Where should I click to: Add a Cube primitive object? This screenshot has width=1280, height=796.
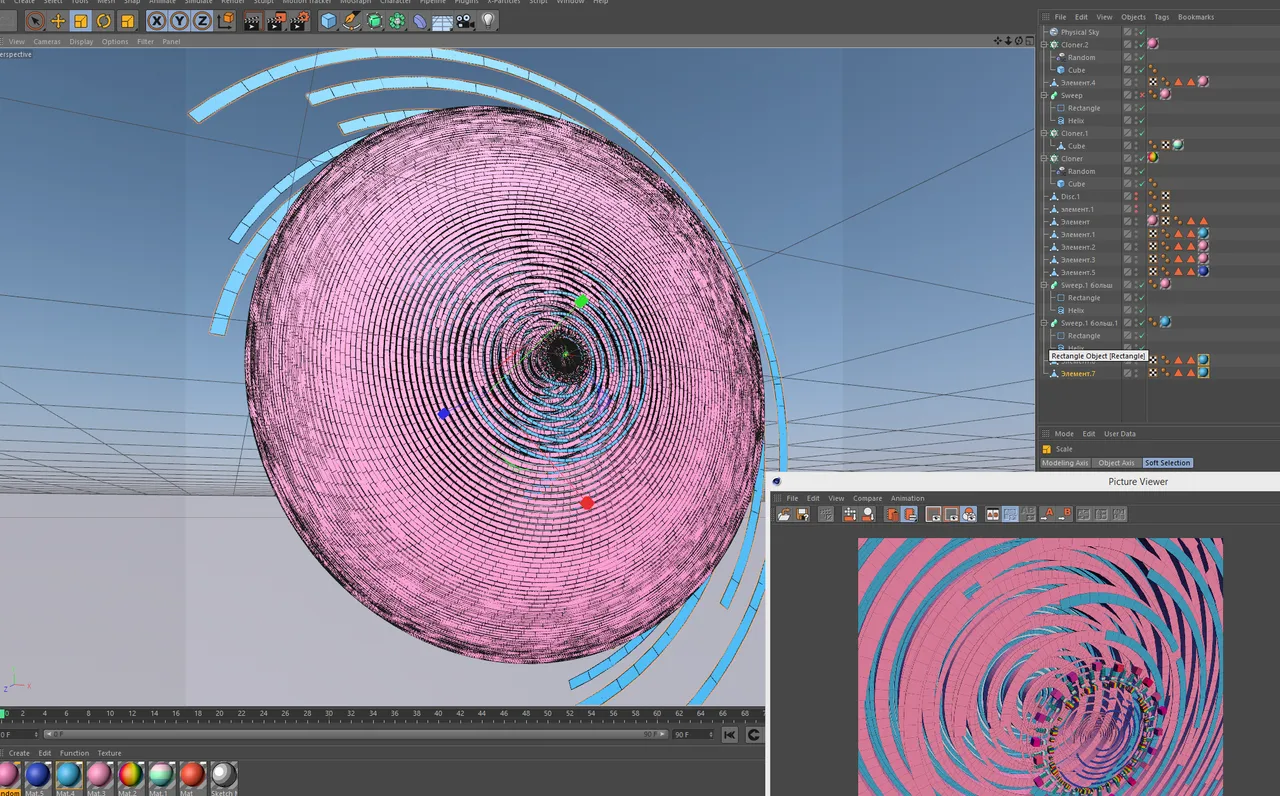(x=328, y=20)
